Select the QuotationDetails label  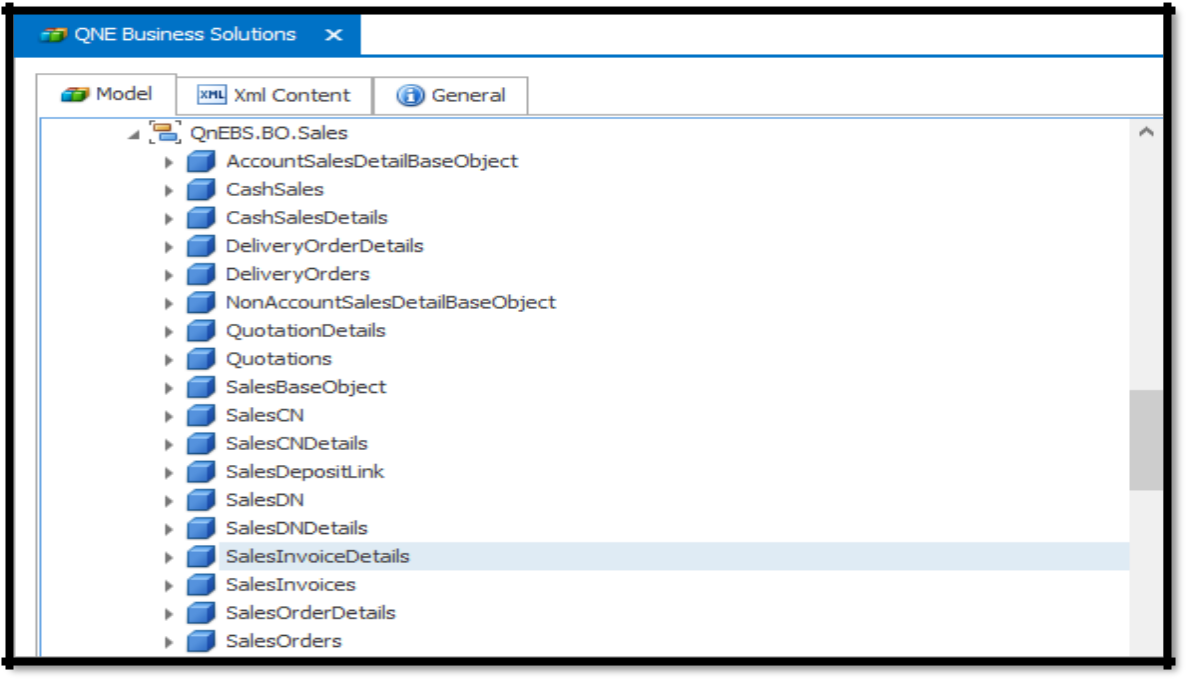coord(306,330)
